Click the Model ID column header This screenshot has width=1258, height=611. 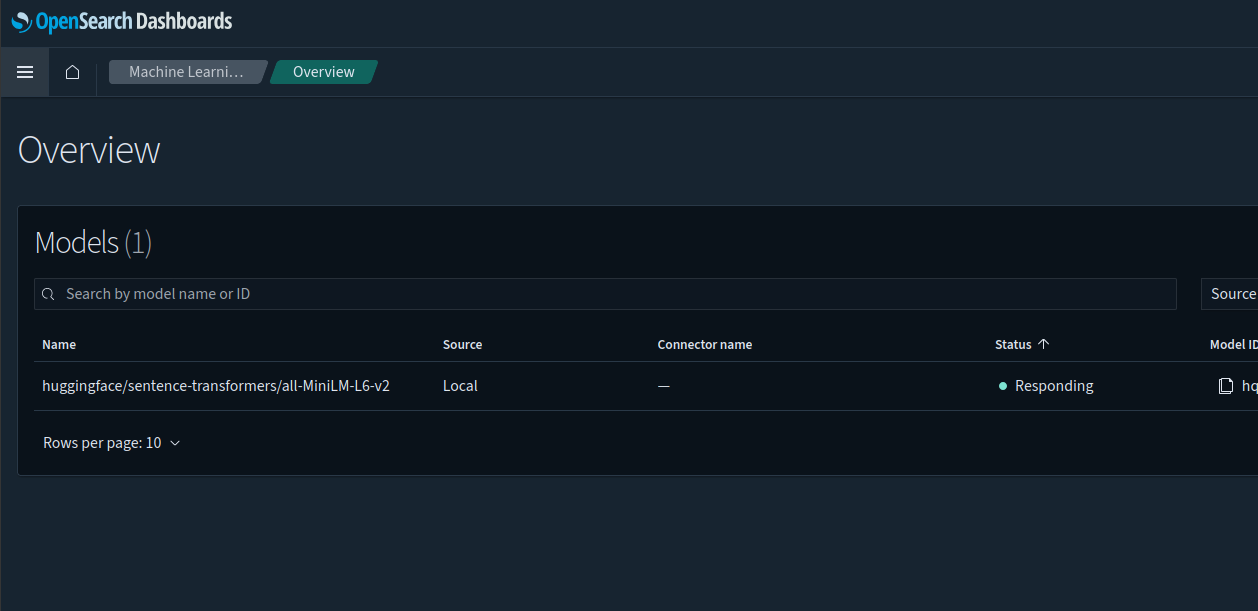[1233, 344]
